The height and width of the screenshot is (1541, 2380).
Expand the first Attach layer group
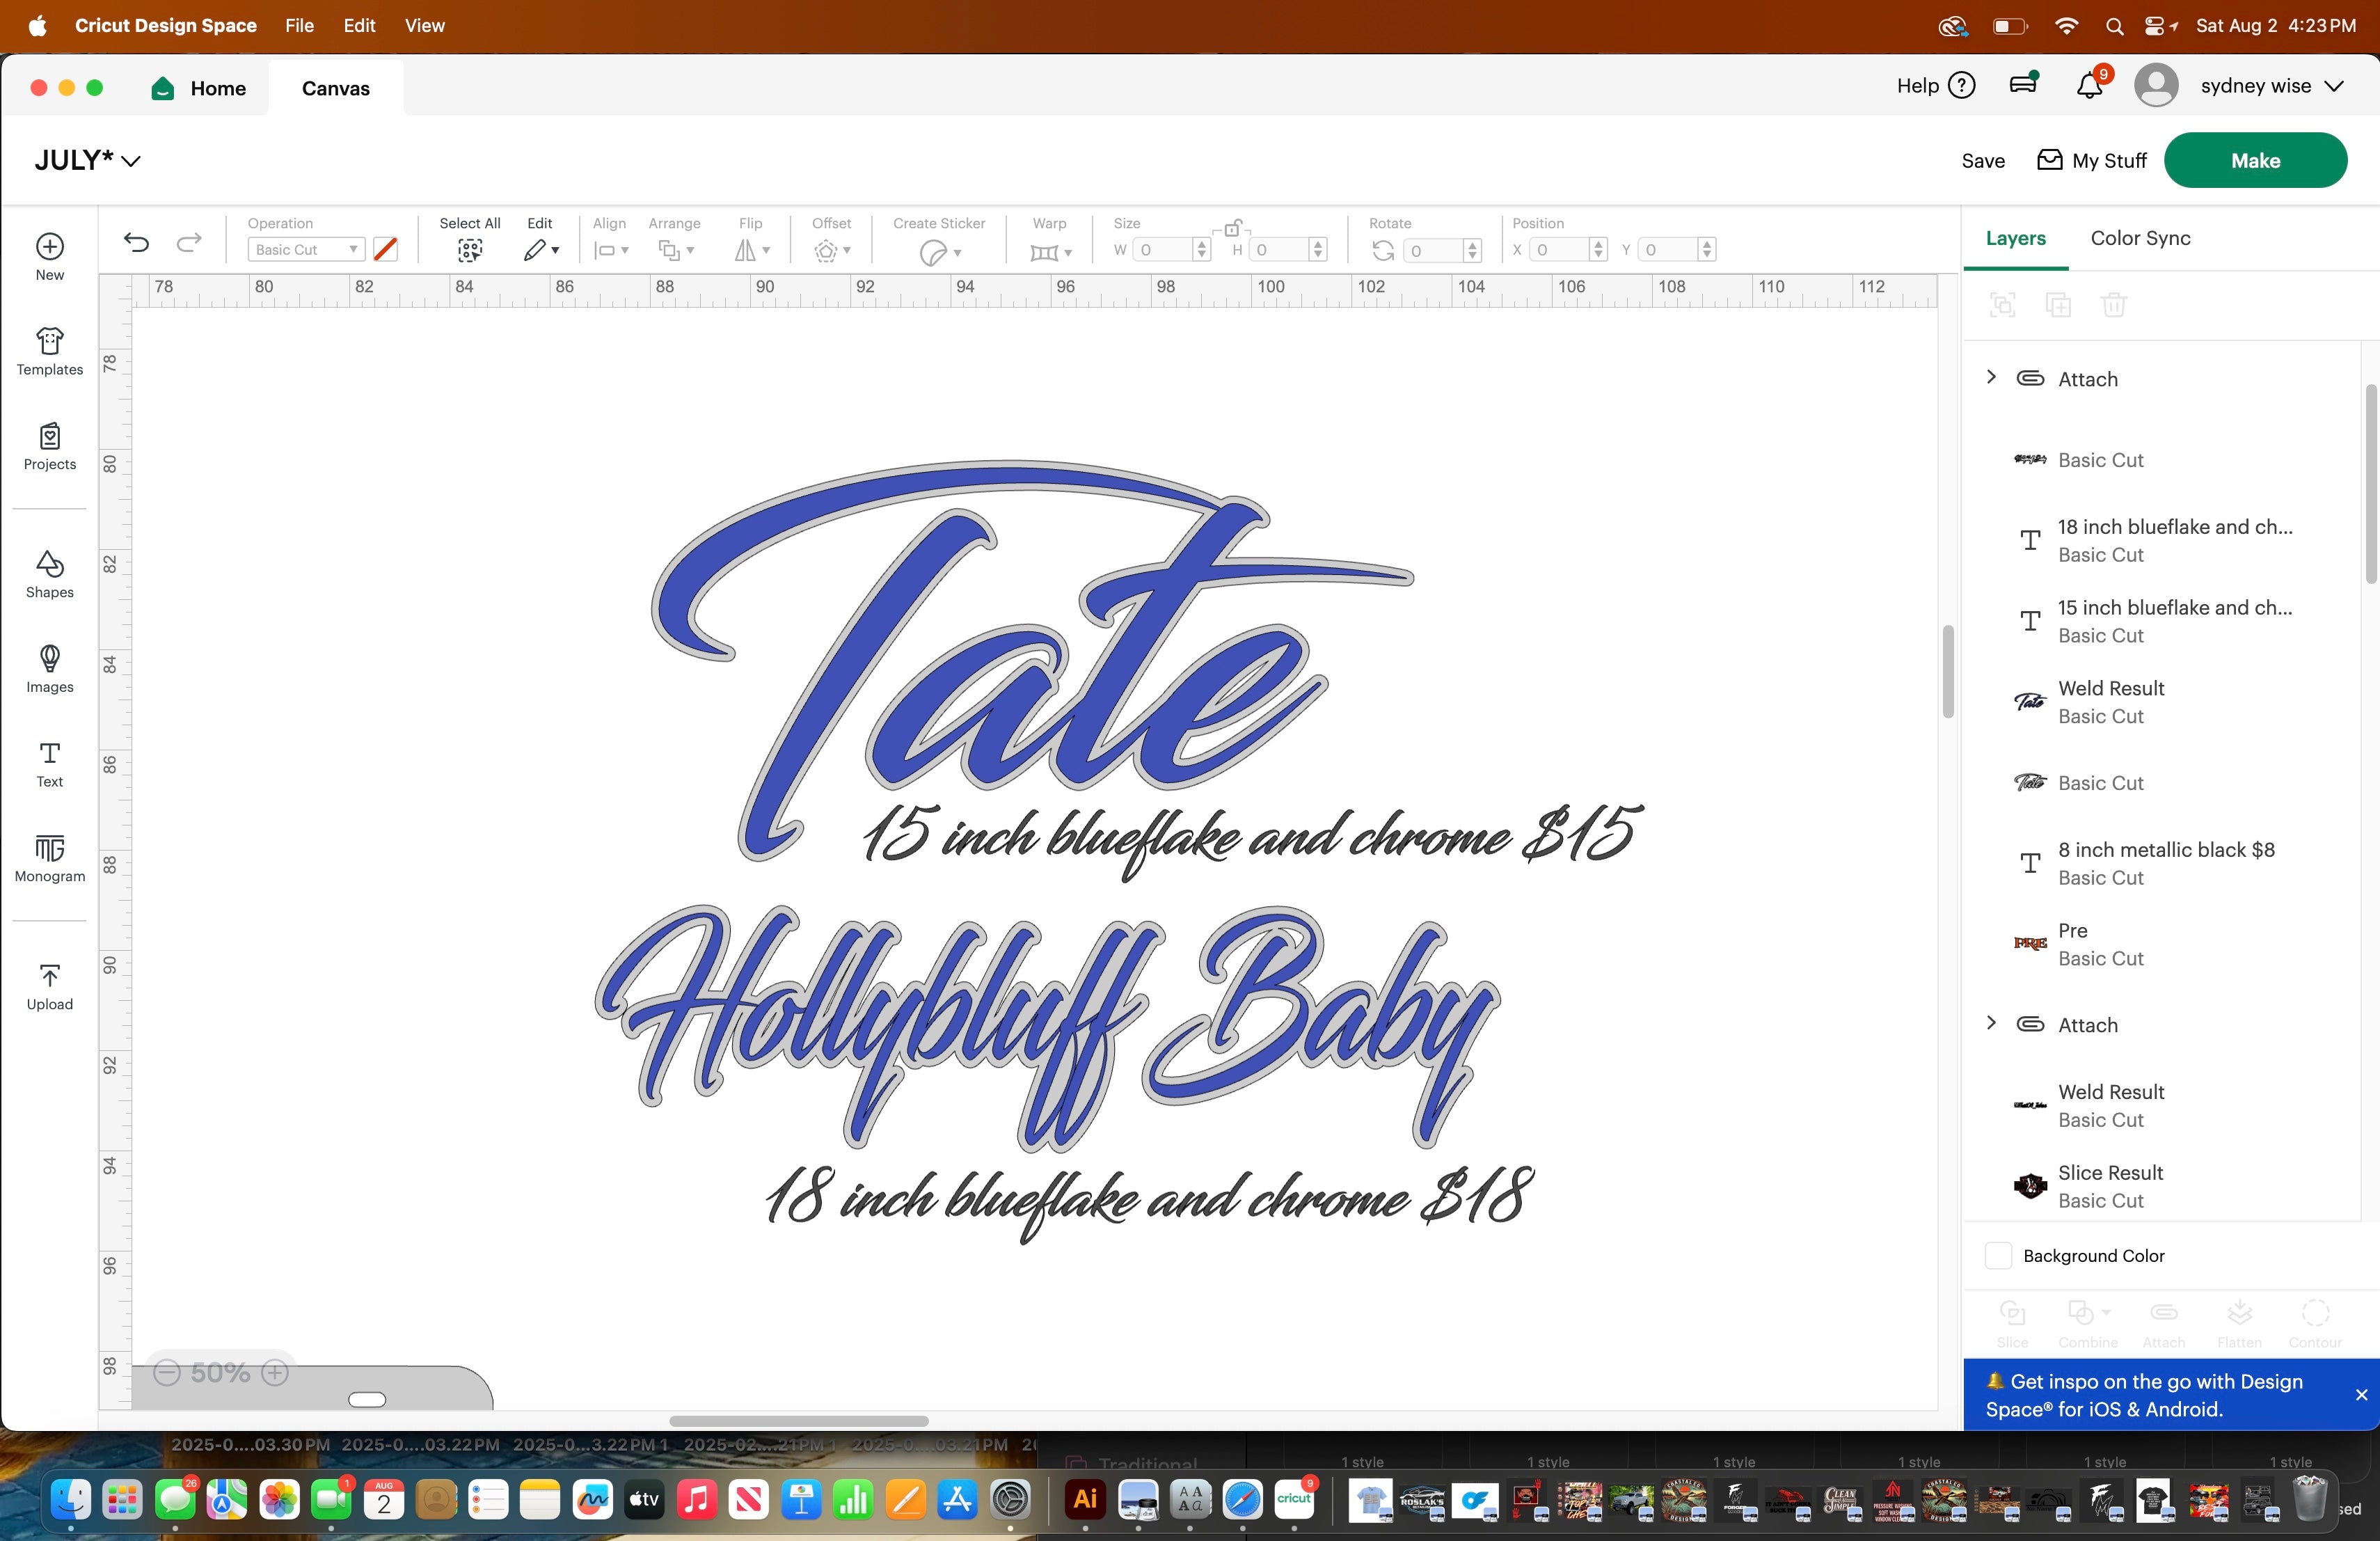coord(1991,377)
